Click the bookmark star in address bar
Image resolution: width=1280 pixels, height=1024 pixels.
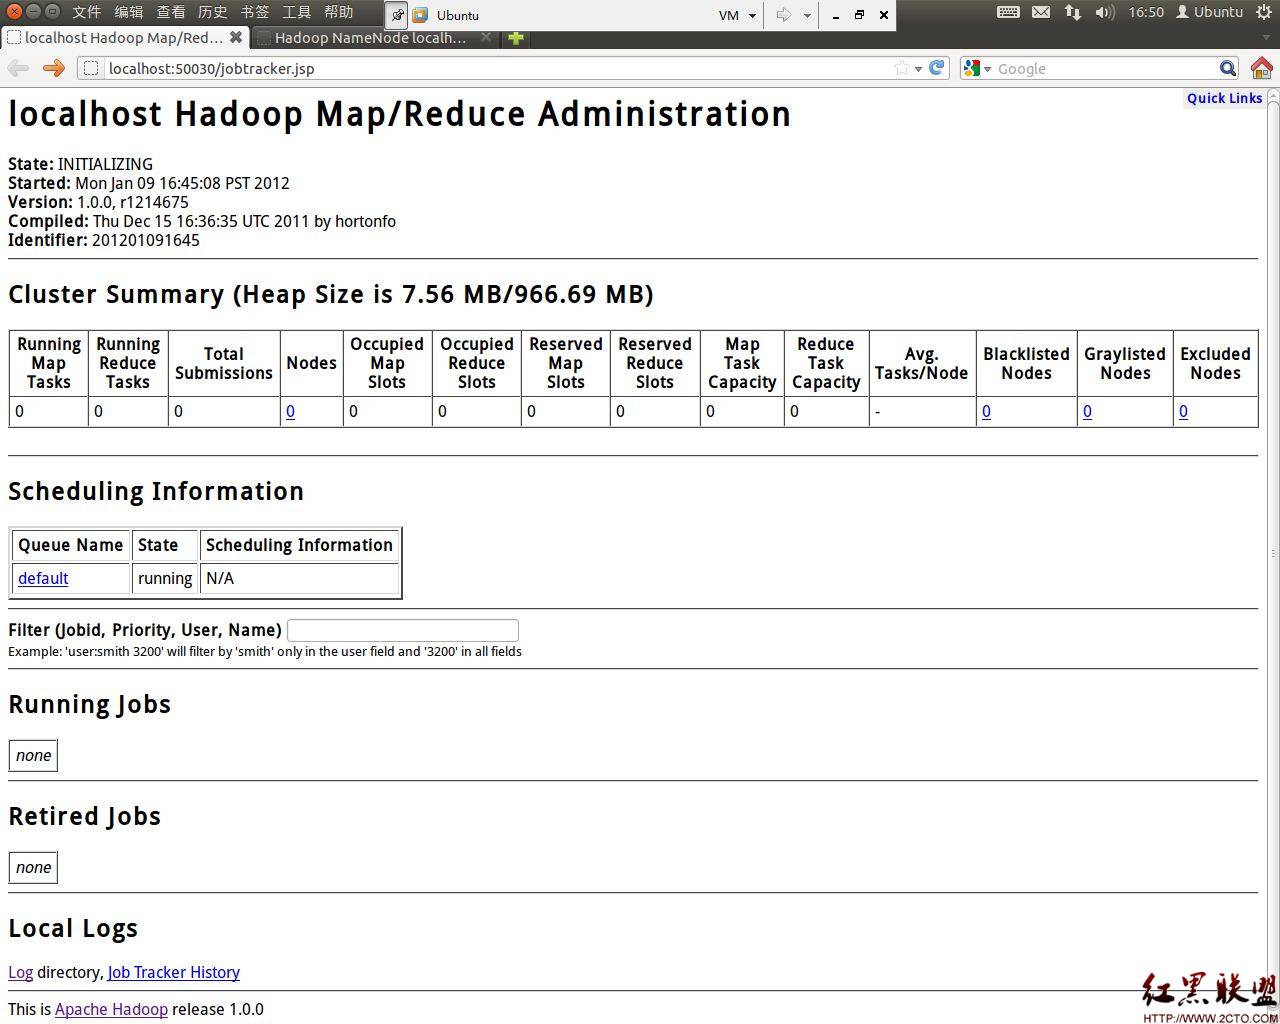[x=902, y=68]
